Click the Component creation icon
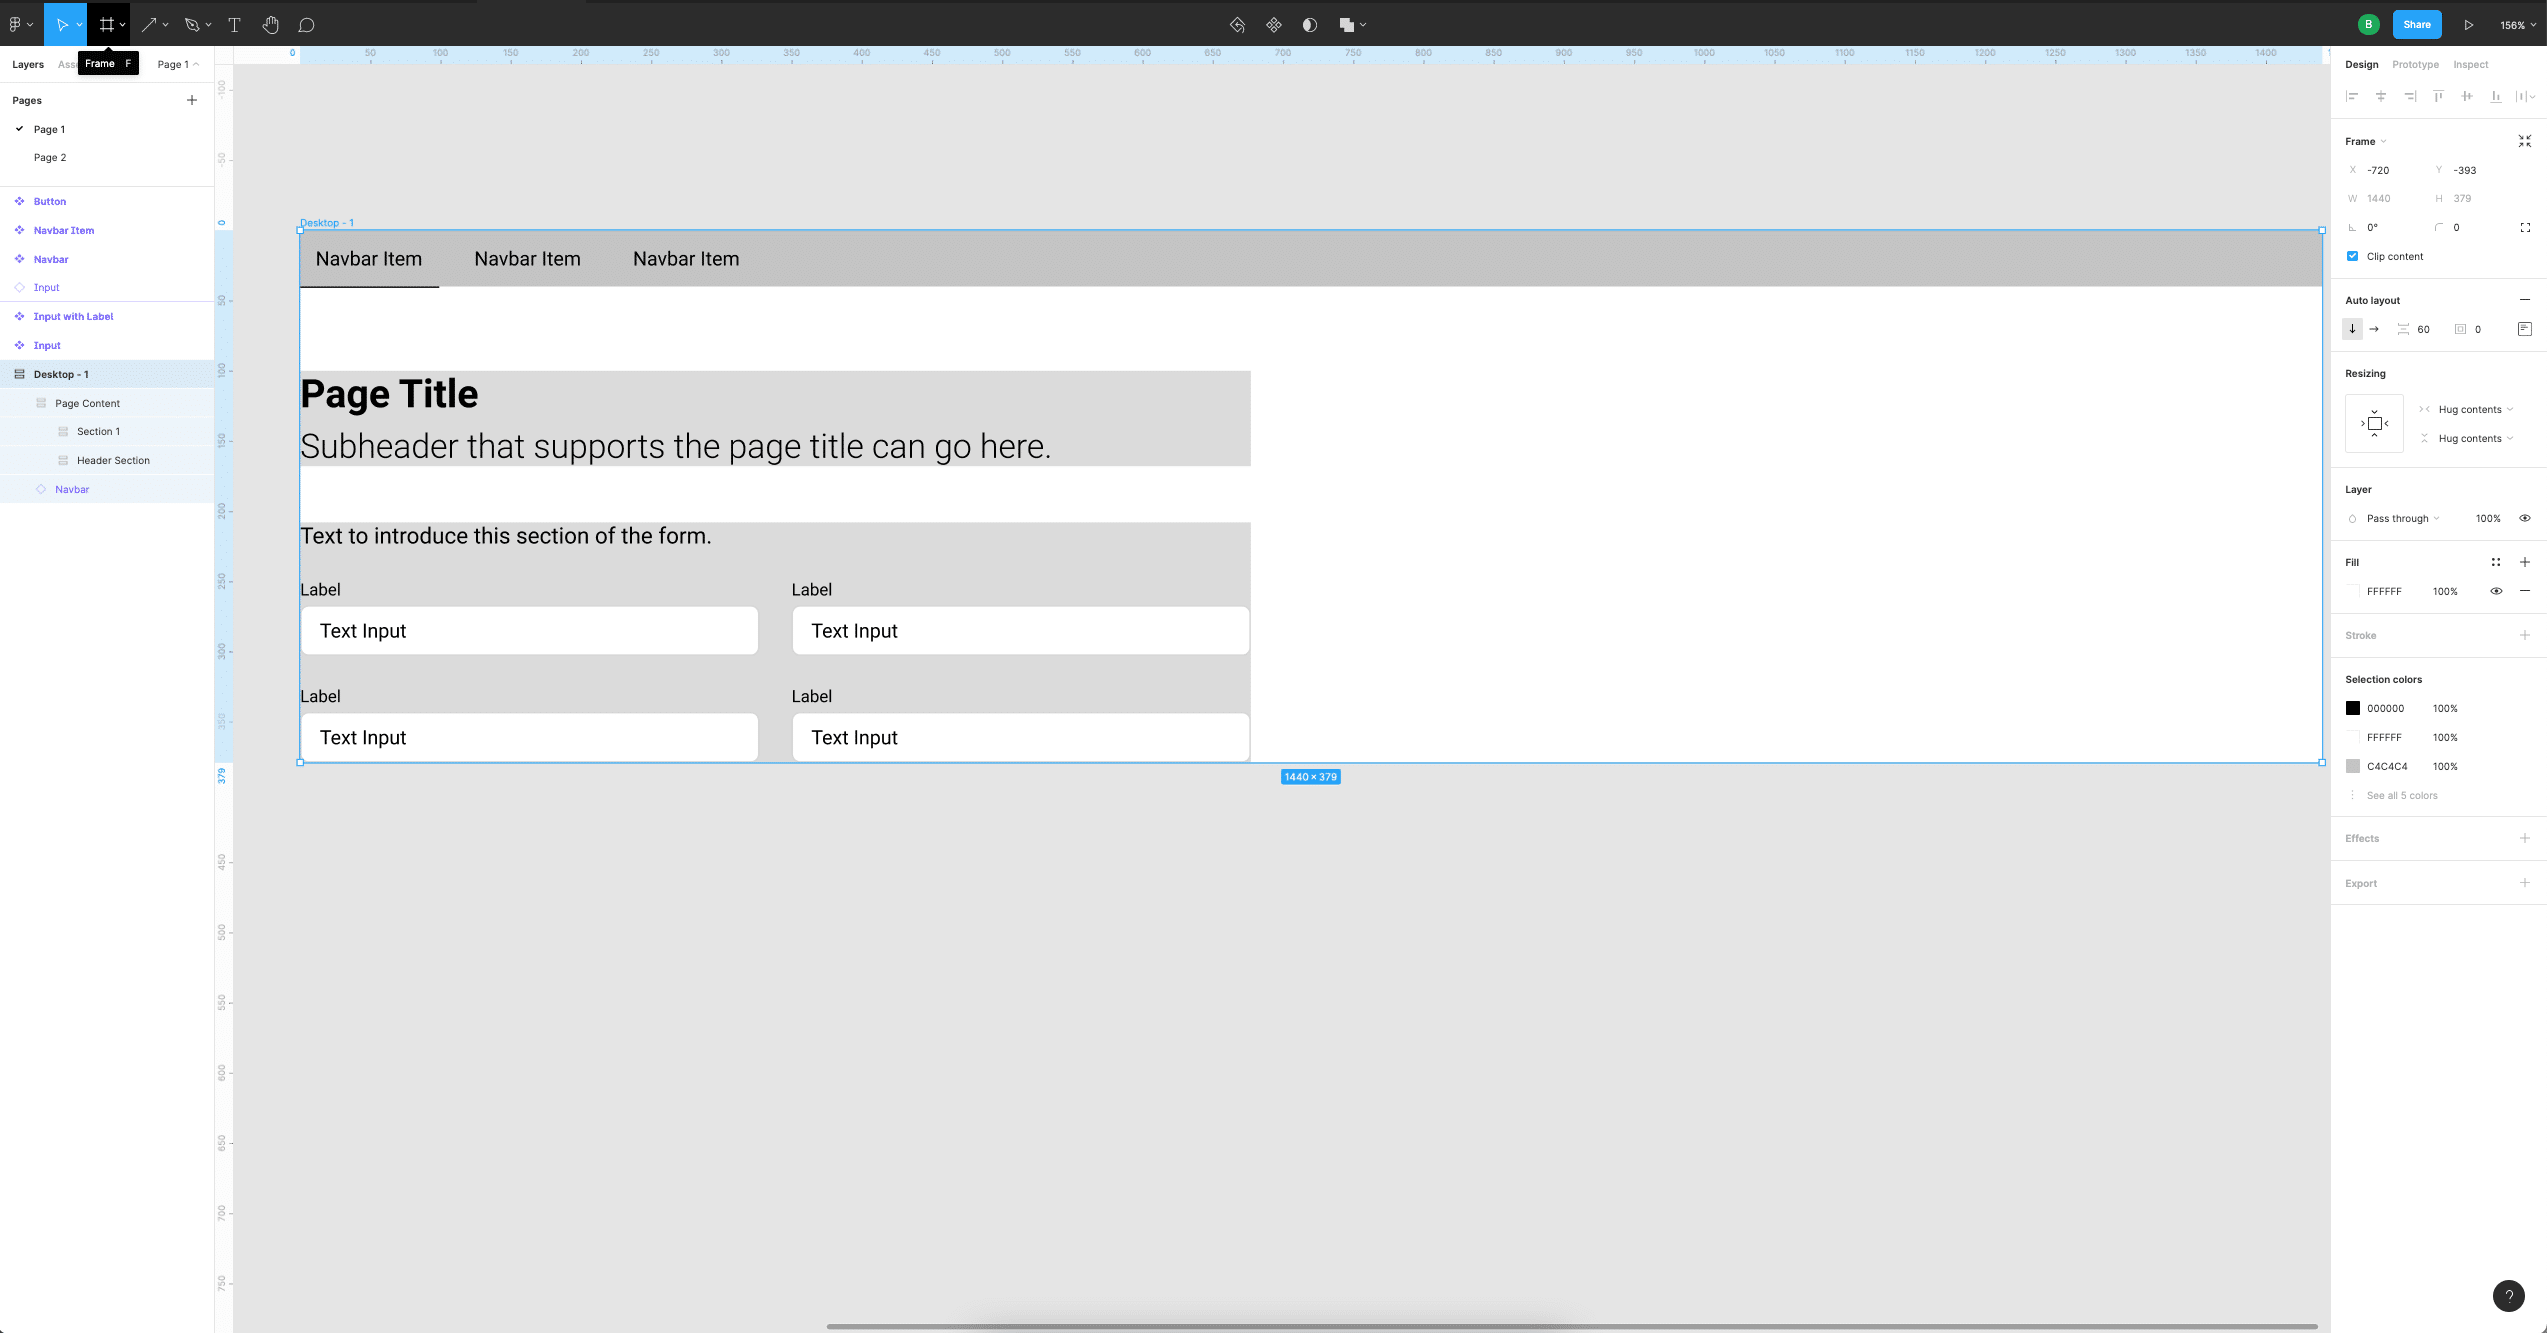 coord(1273,24)
